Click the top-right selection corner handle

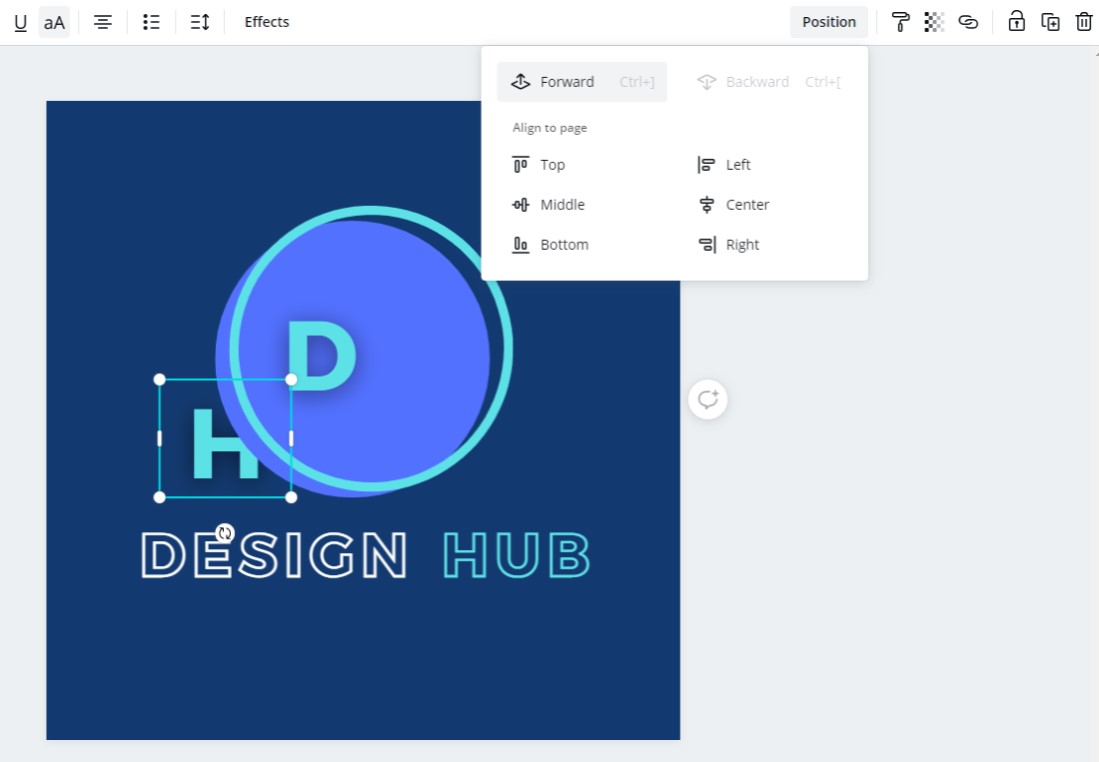tap(292, 379)
